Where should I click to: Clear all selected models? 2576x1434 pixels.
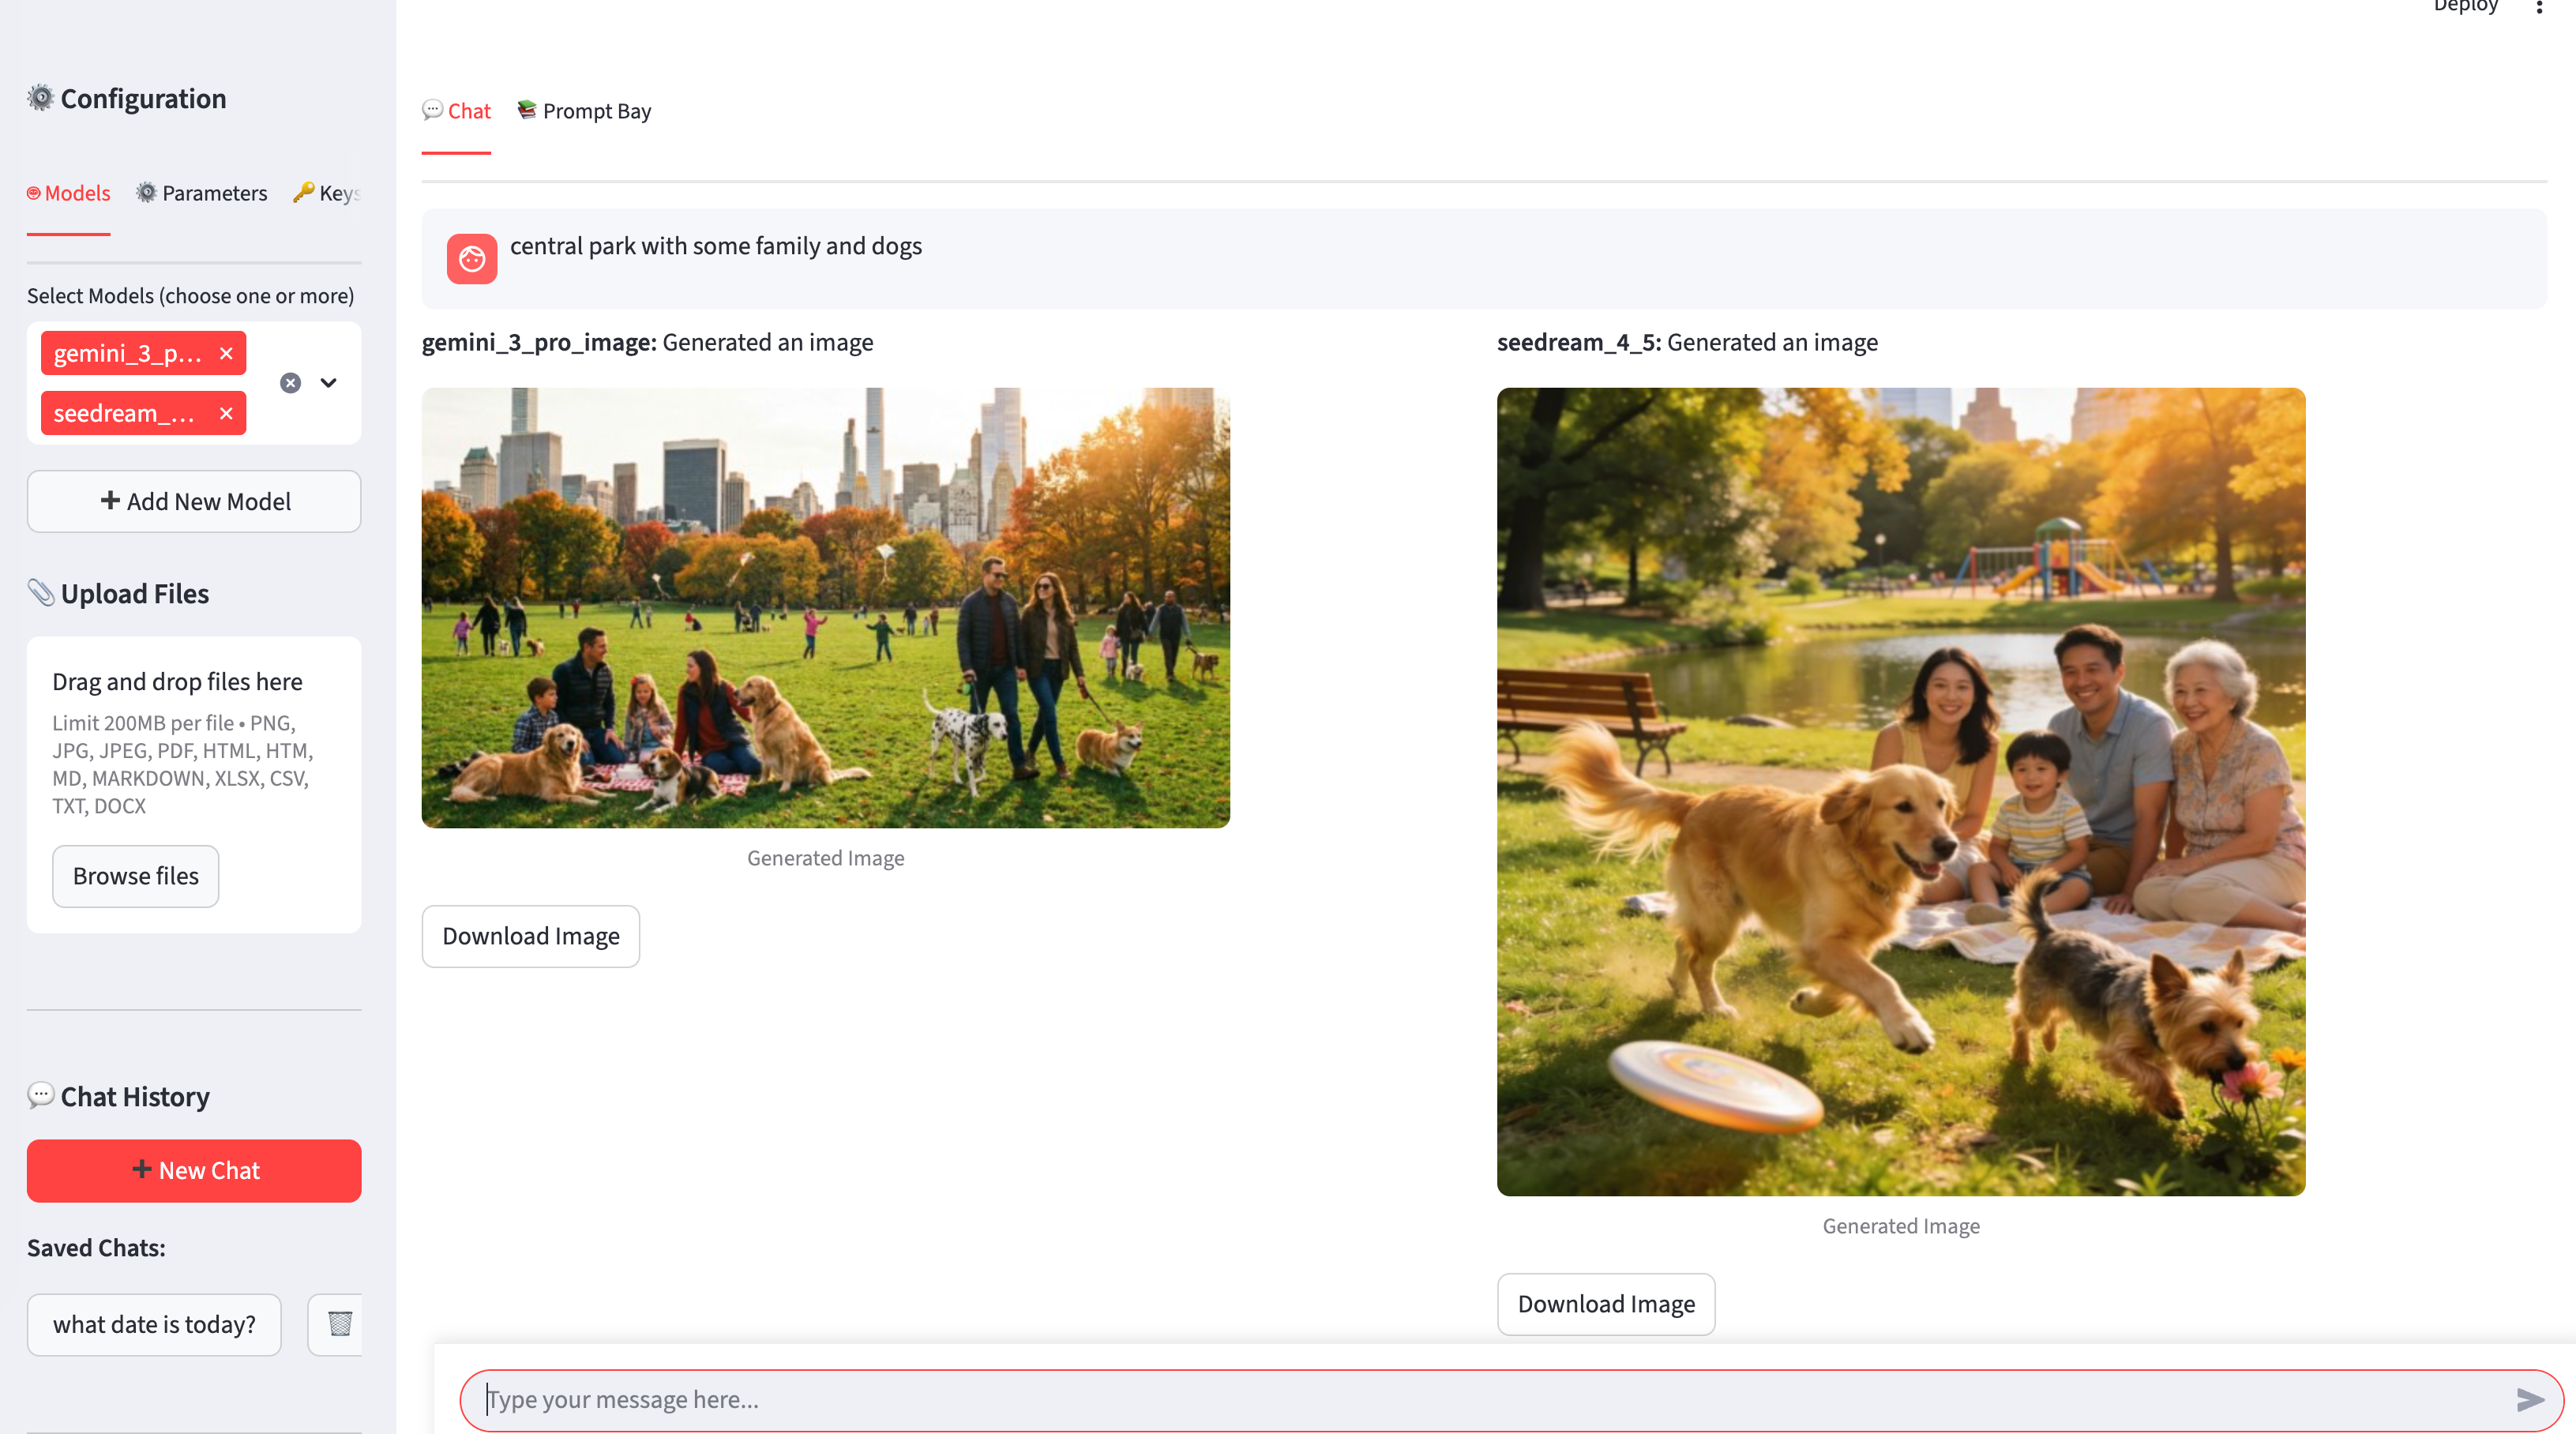click(290, 383)
